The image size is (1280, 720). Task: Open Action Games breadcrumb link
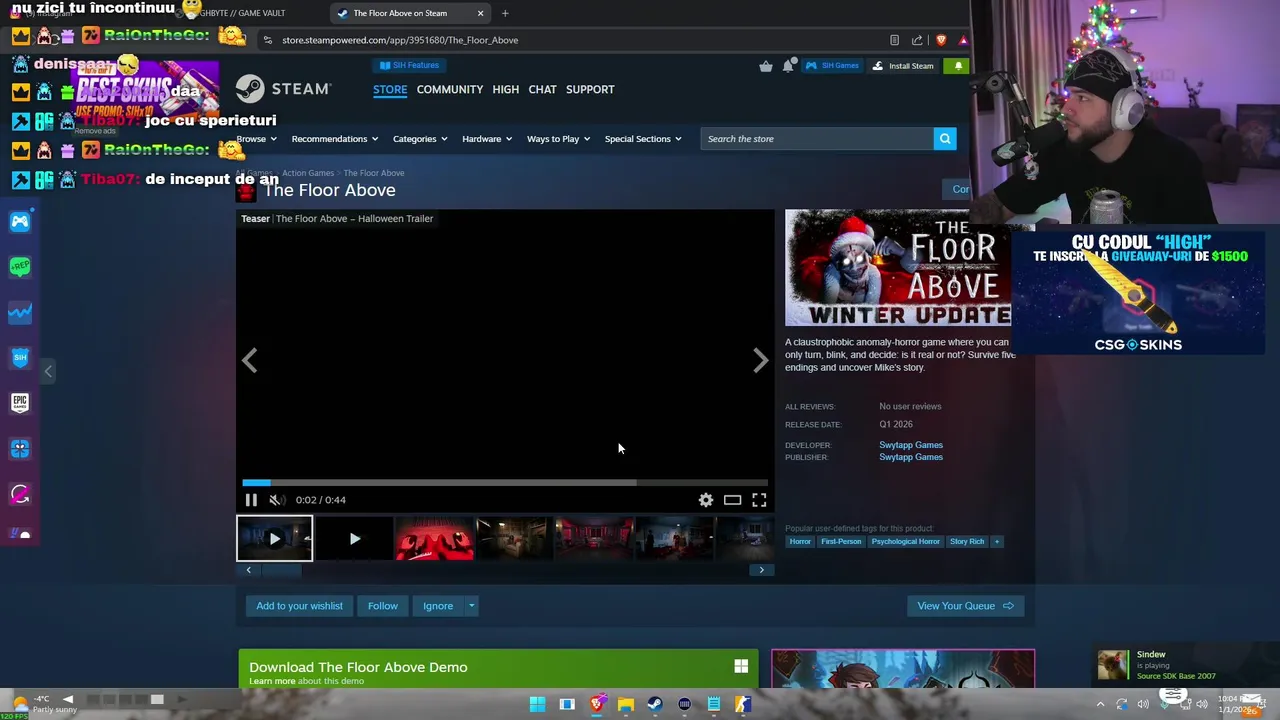[x=308, y=173]
